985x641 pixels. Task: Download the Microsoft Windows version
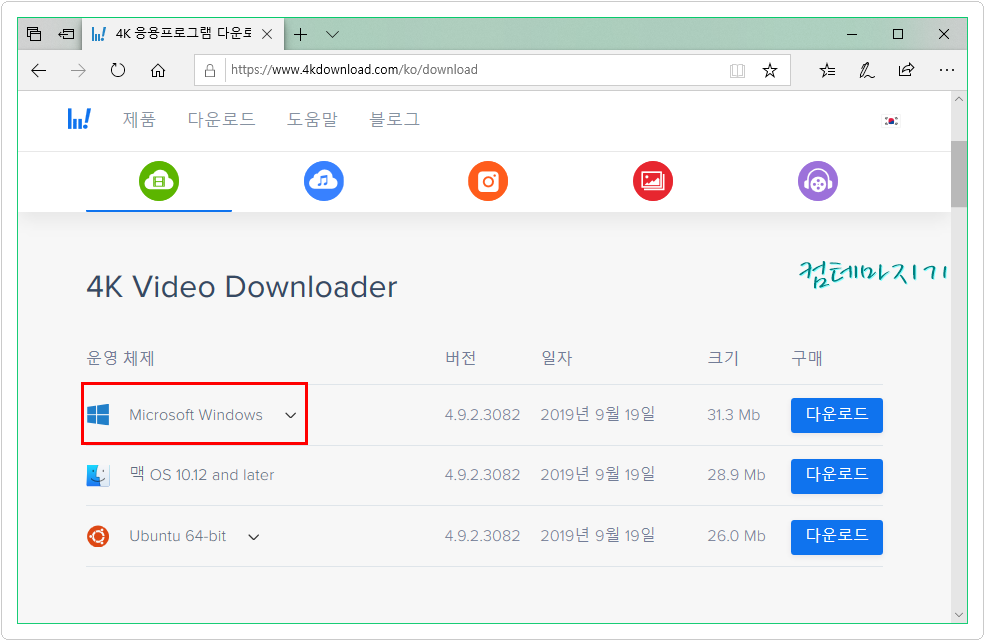[837, 415]
